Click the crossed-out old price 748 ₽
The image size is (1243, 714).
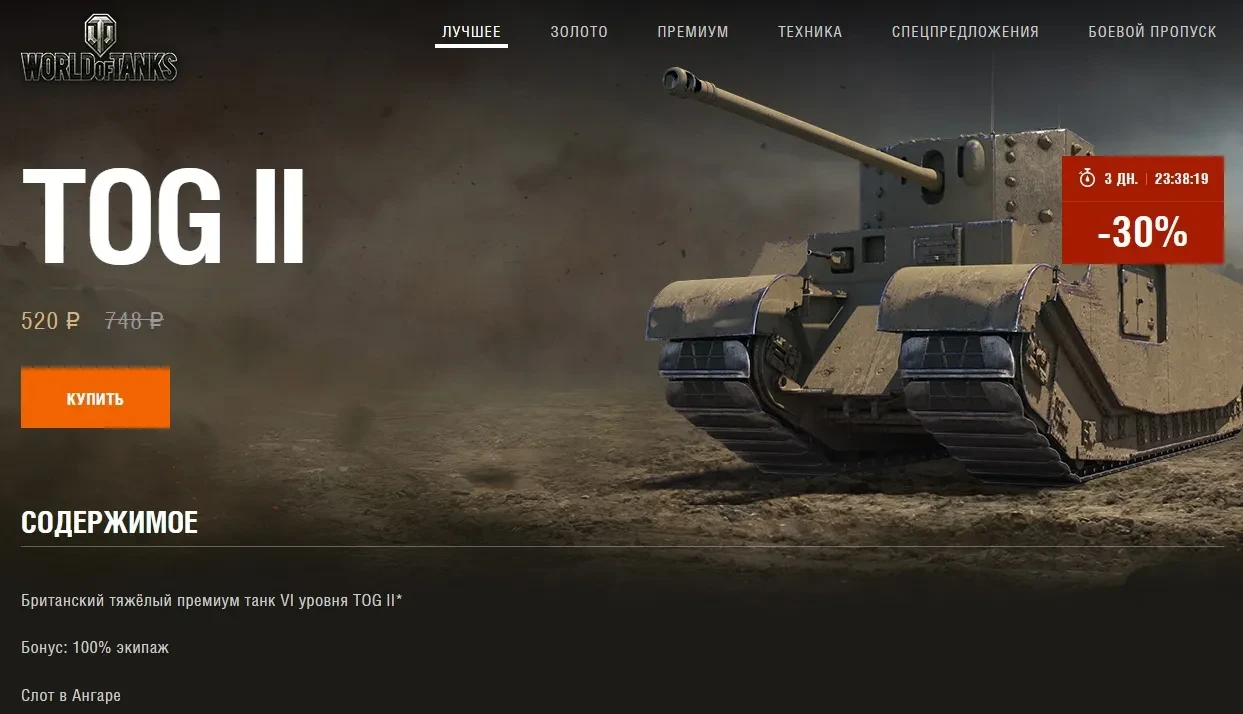tap(134, 321)
